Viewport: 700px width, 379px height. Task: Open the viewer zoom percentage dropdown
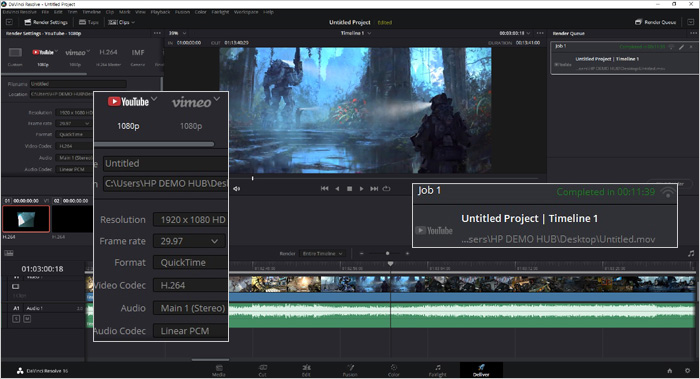[x=177, y=33]
